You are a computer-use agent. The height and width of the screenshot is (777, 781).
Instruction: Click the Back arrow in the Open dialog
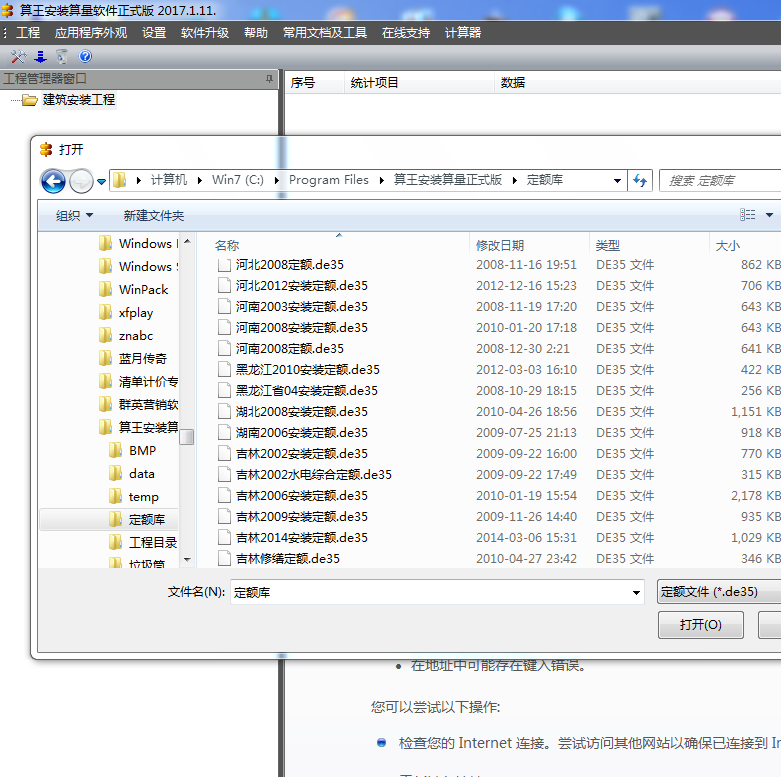tap(53, 181)
